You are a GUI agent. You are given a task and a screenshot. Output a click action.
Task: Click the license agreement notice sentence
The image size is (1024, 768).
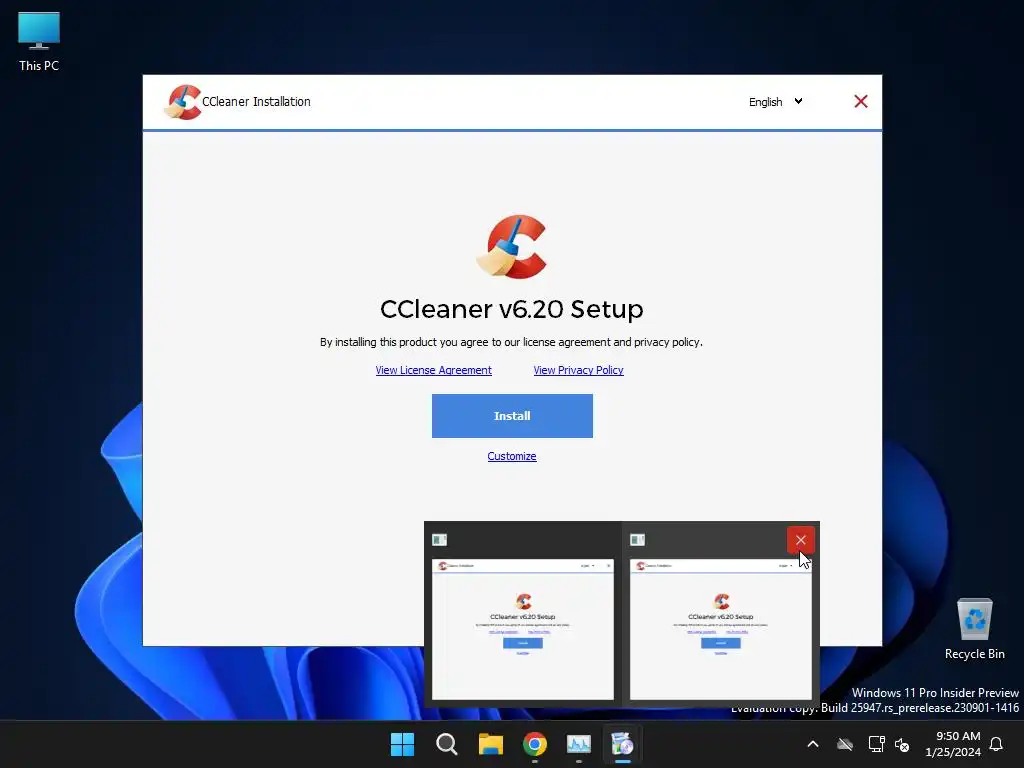coord(511,342)
